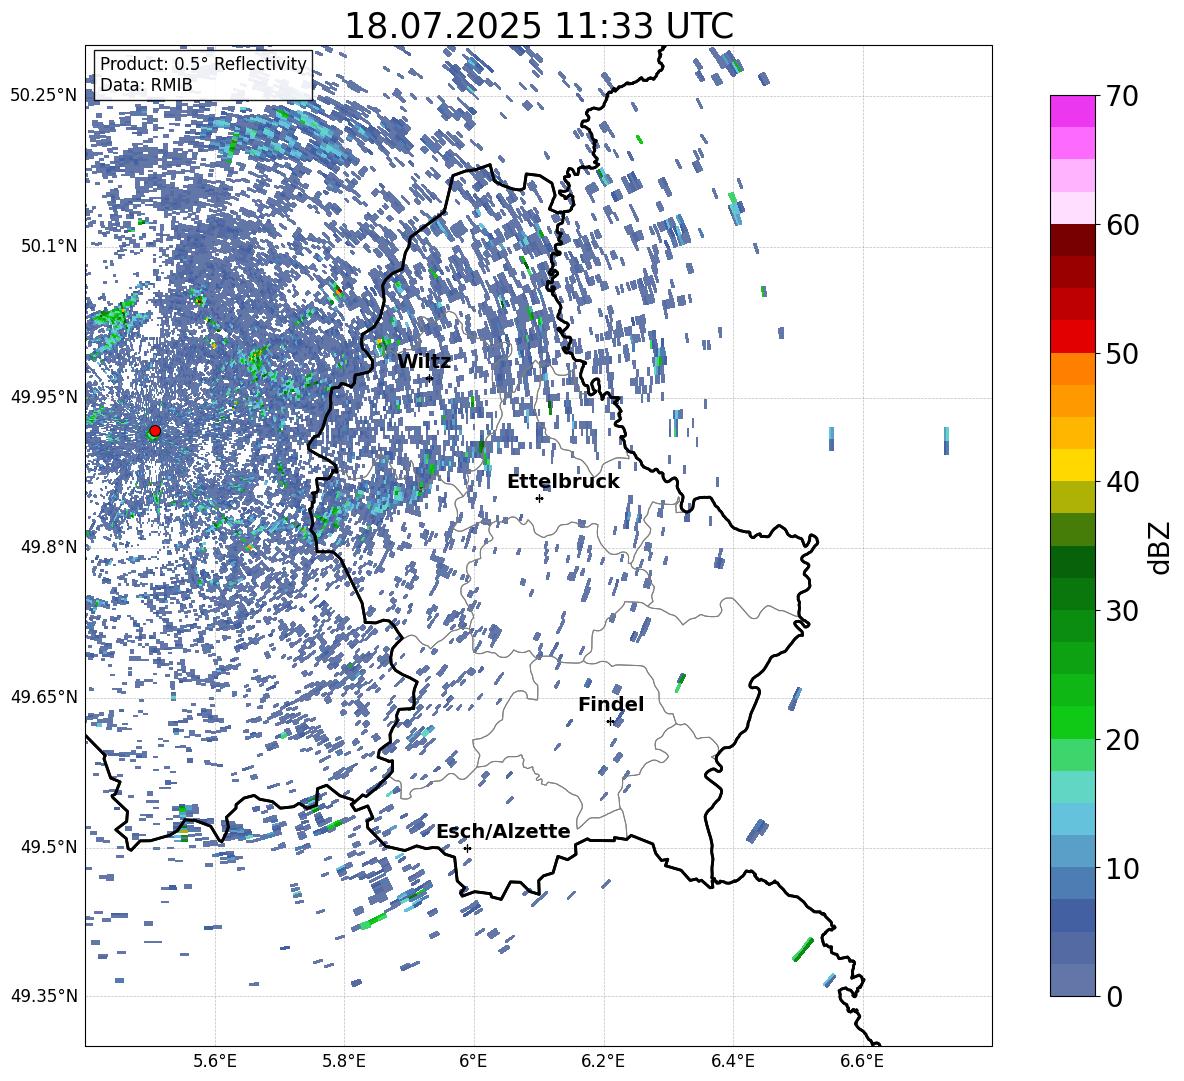The image size is (1184, 1081).
Task: Click the Product: 0.5° Reflectivity text
Action: coord(203,64)
